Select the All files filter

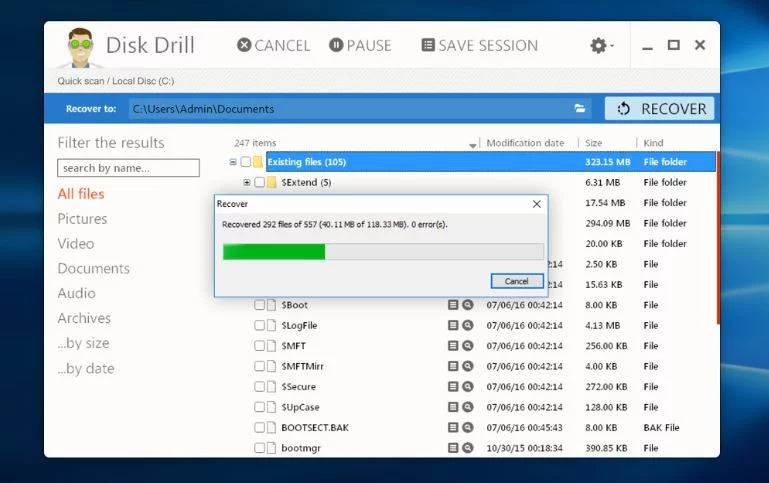pos(81,194)
